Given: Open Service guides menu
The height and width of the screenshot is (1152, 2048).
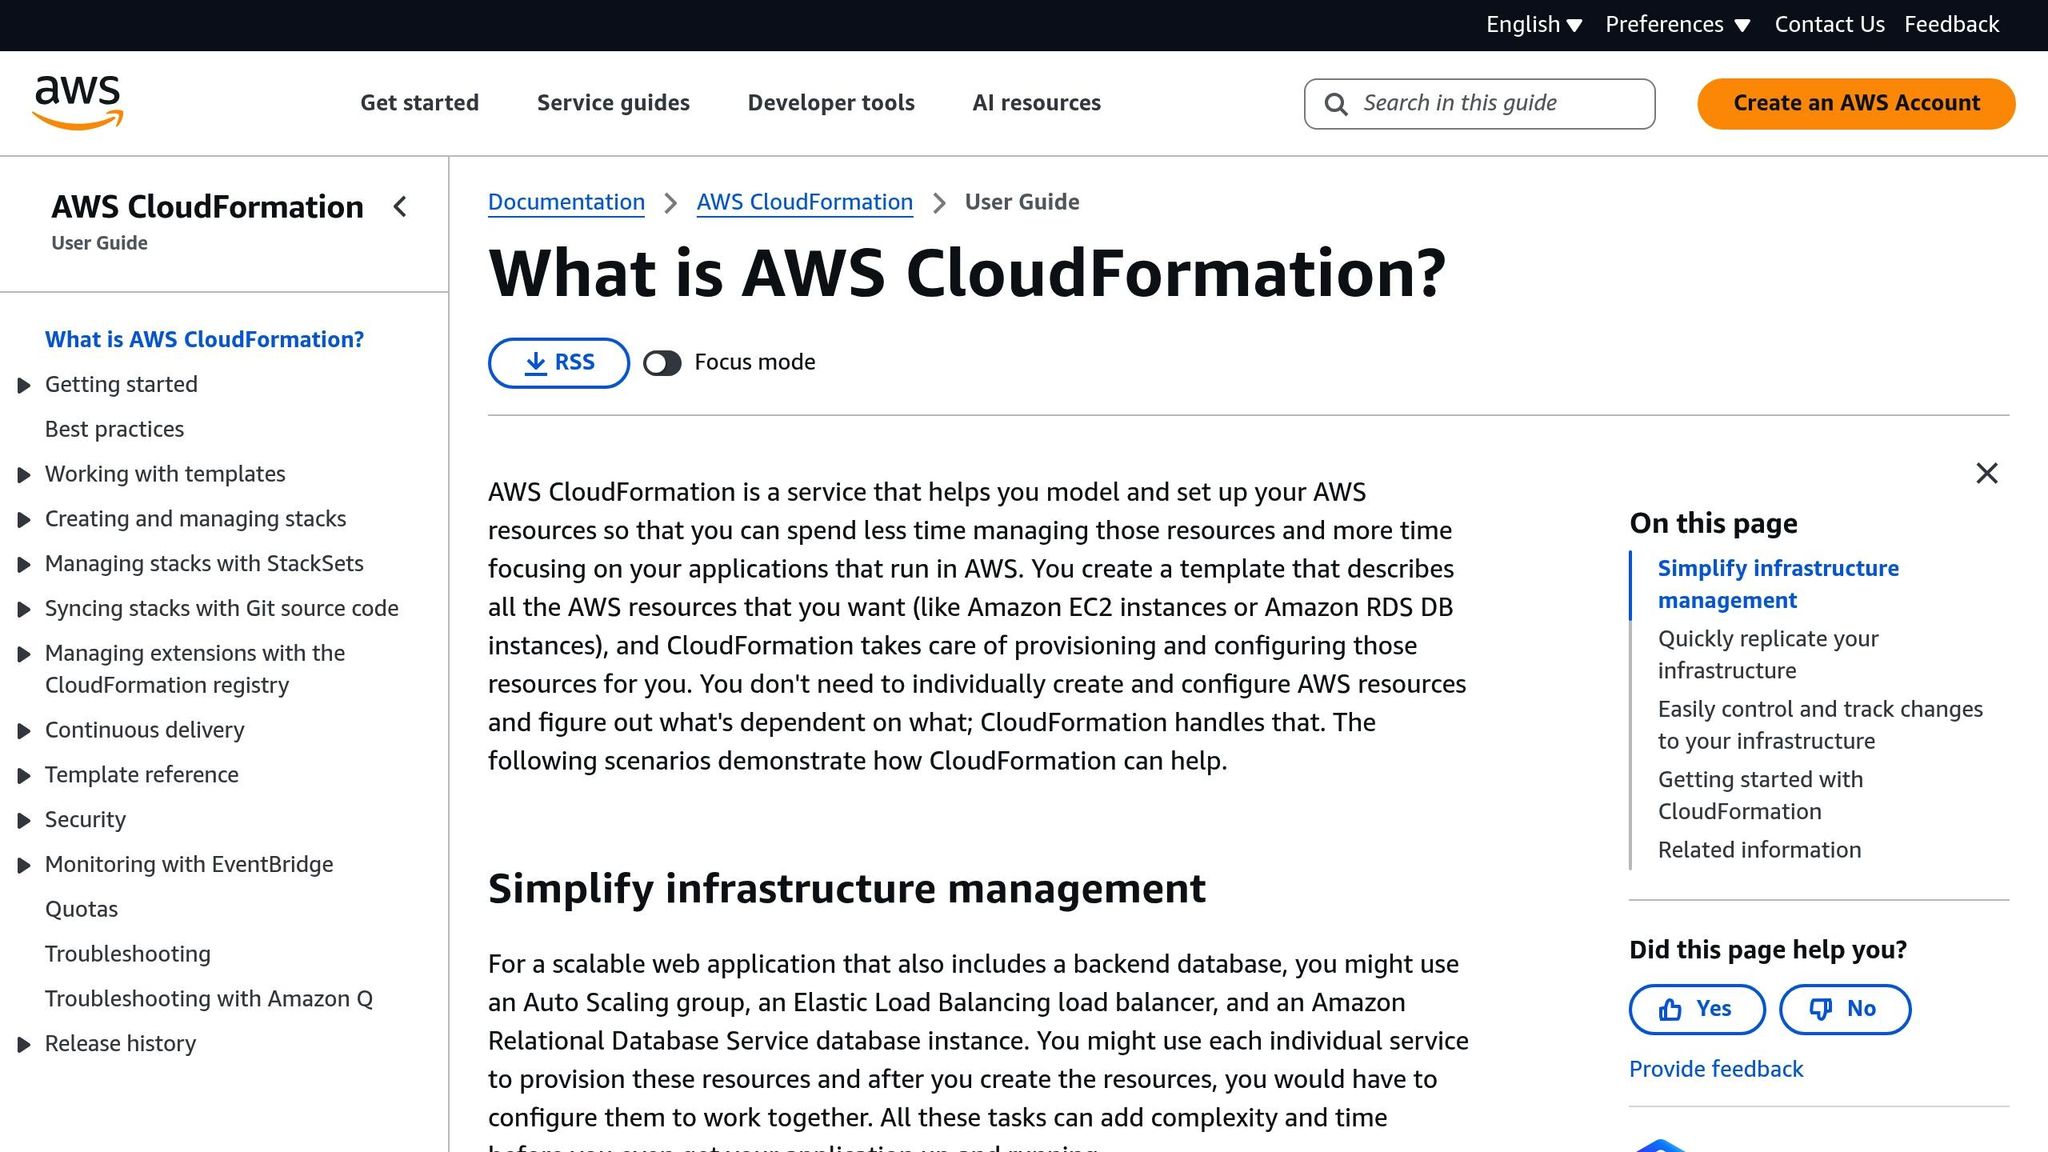Looking at the screenshot, I should click(x=613, y=103).
